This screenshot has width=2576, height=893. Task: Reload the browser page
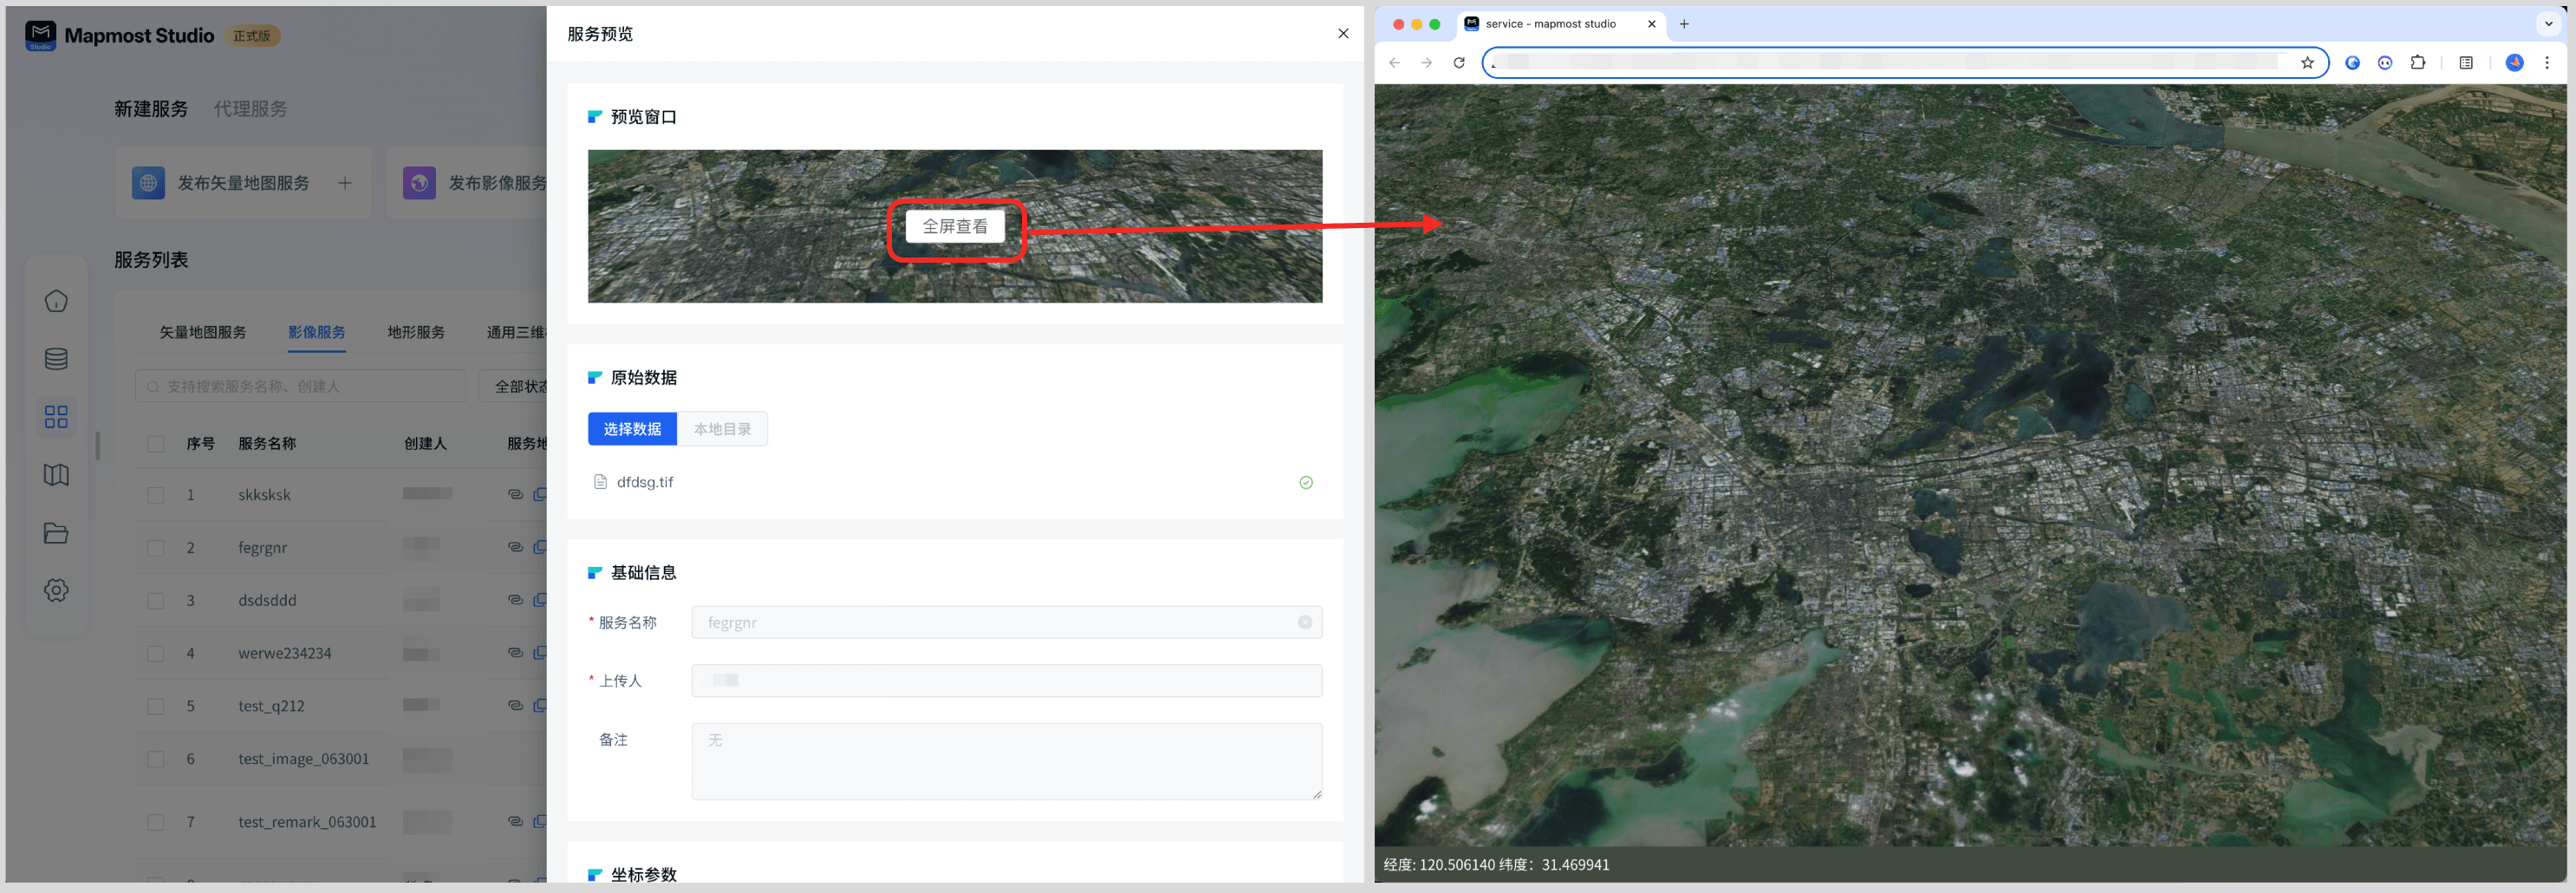tap(1459, 63)
